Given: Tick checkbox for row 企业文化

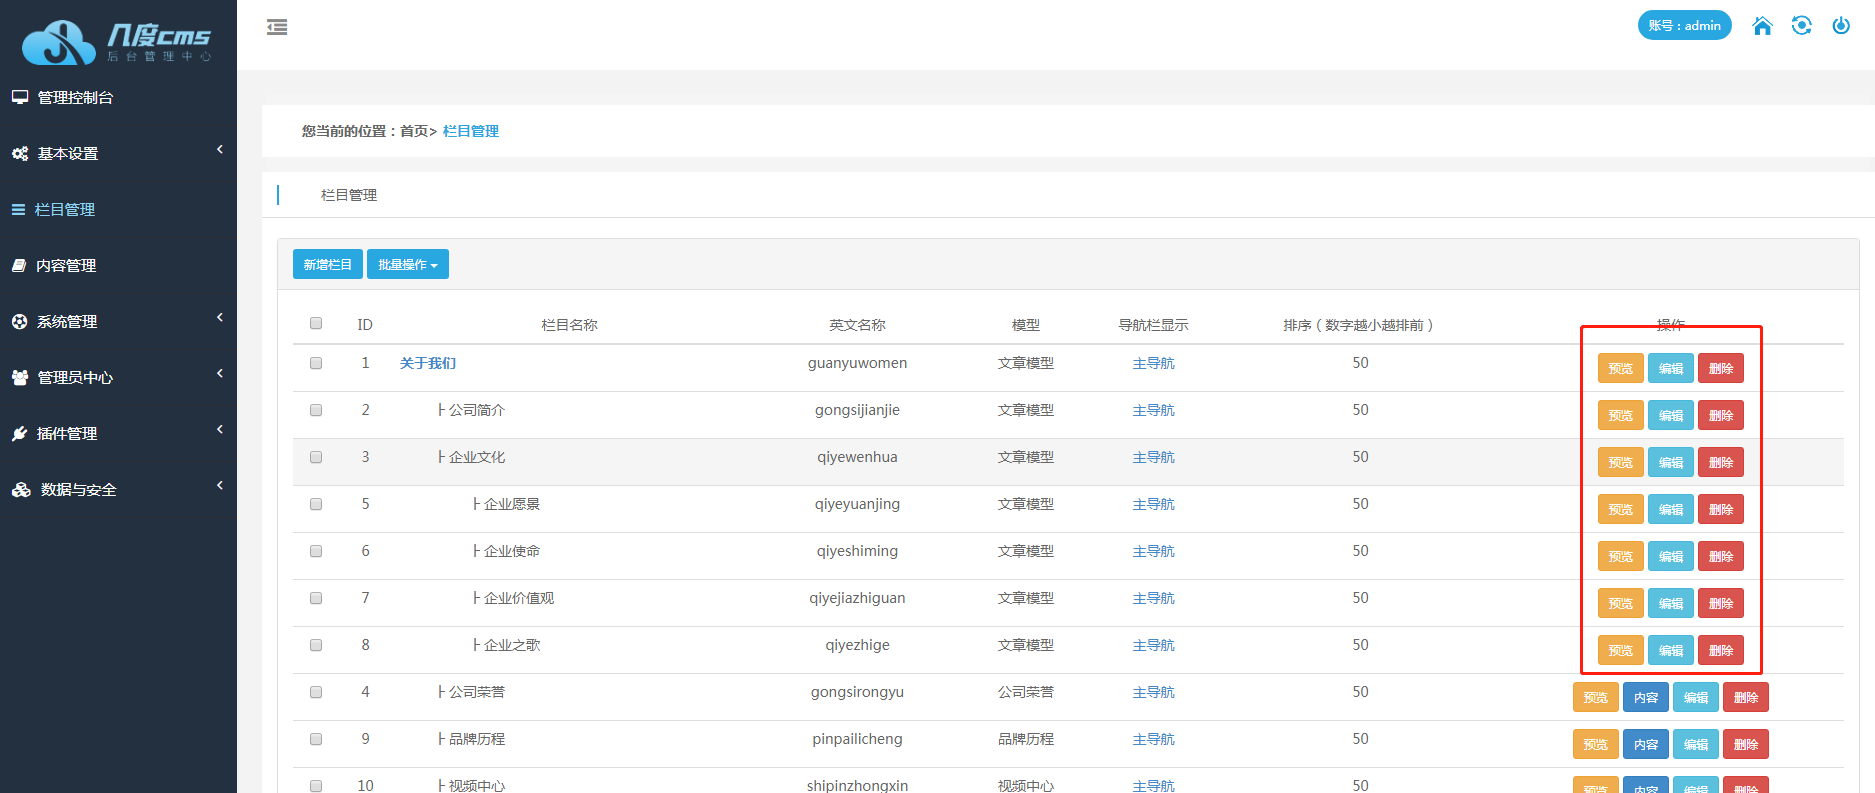Looking at the screenshot, I should 316,457.
